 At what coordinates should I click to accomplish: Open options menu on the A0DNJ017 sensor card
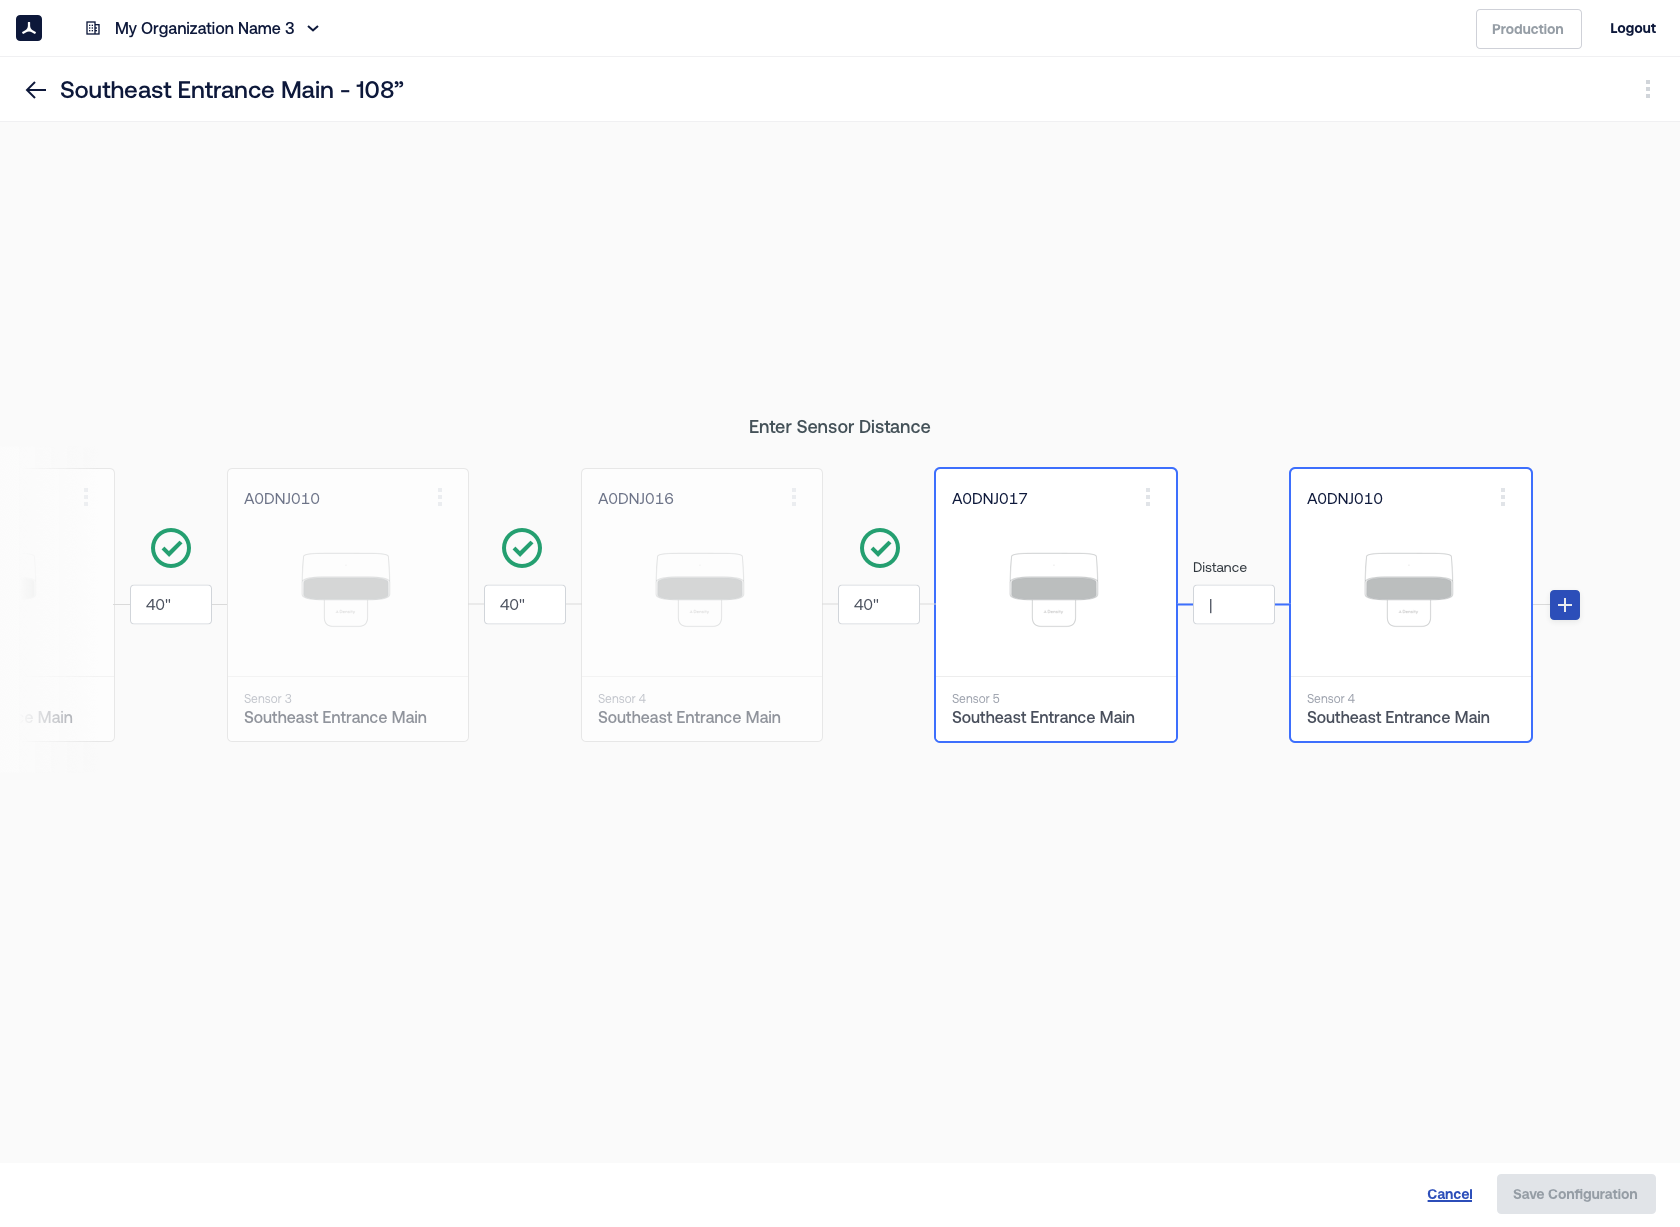click(1147, 497)
